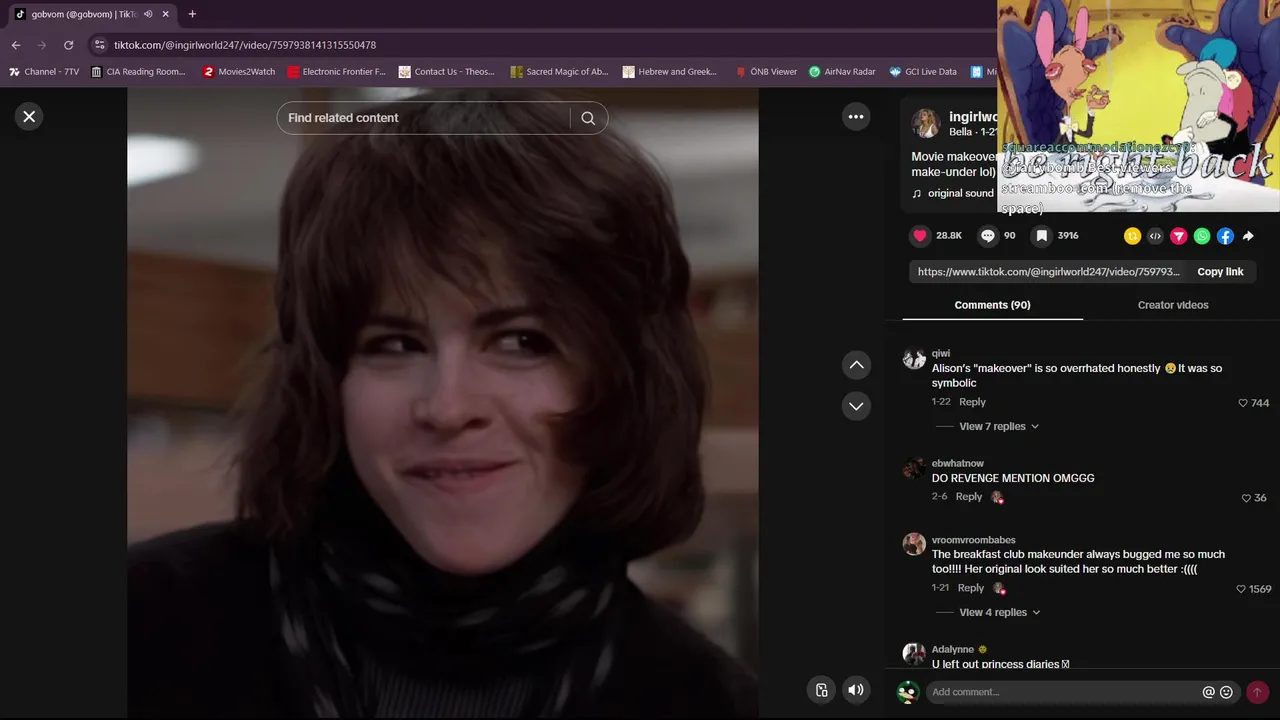
Task: Reply to vroomvroombabes' comment
Action: (971, 588)
